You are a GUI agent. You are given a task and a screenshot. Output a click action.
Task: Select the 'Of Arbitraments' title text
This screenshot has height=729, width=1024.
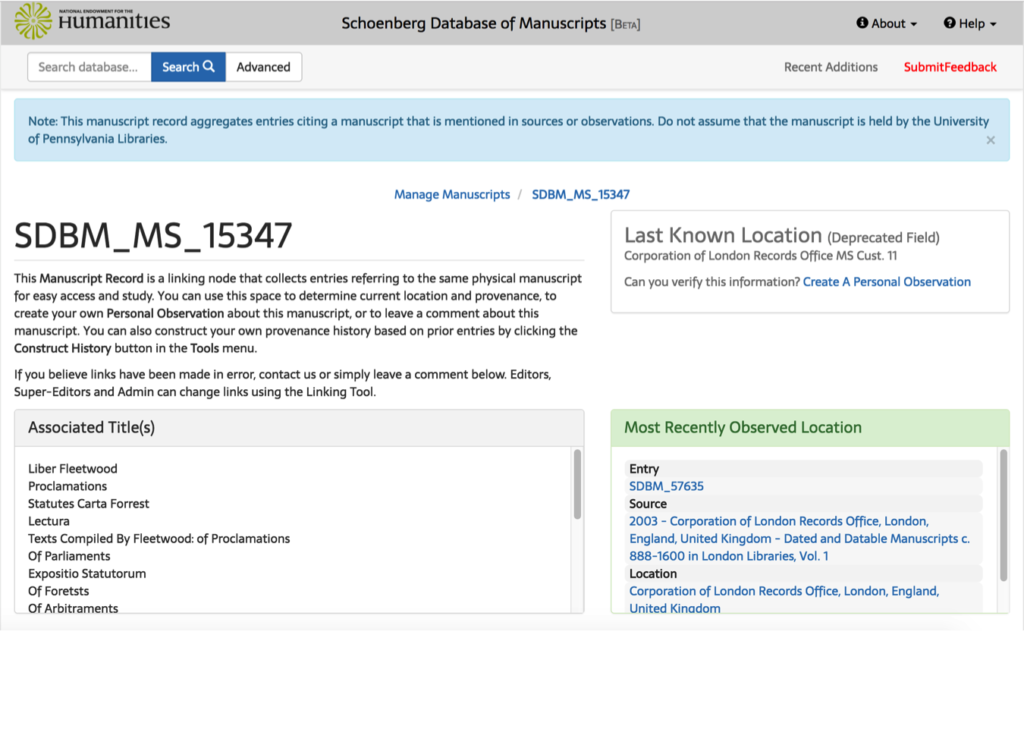(72, 608)
